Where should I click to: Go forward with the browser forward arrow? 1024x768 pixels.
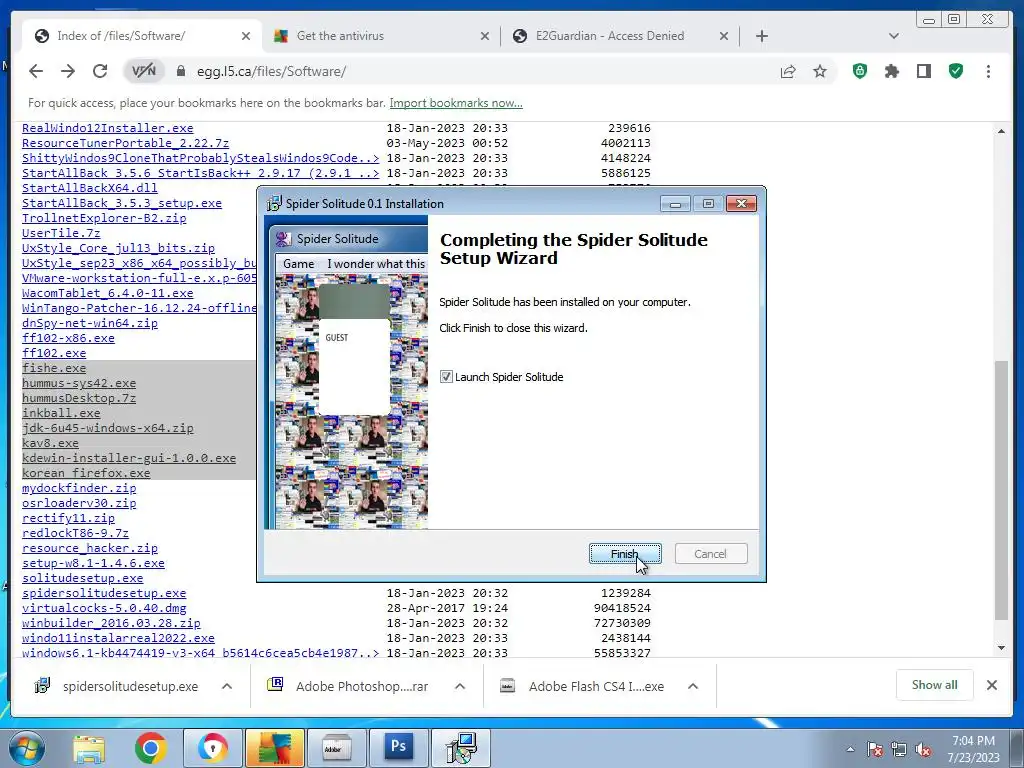coord(68,71)
